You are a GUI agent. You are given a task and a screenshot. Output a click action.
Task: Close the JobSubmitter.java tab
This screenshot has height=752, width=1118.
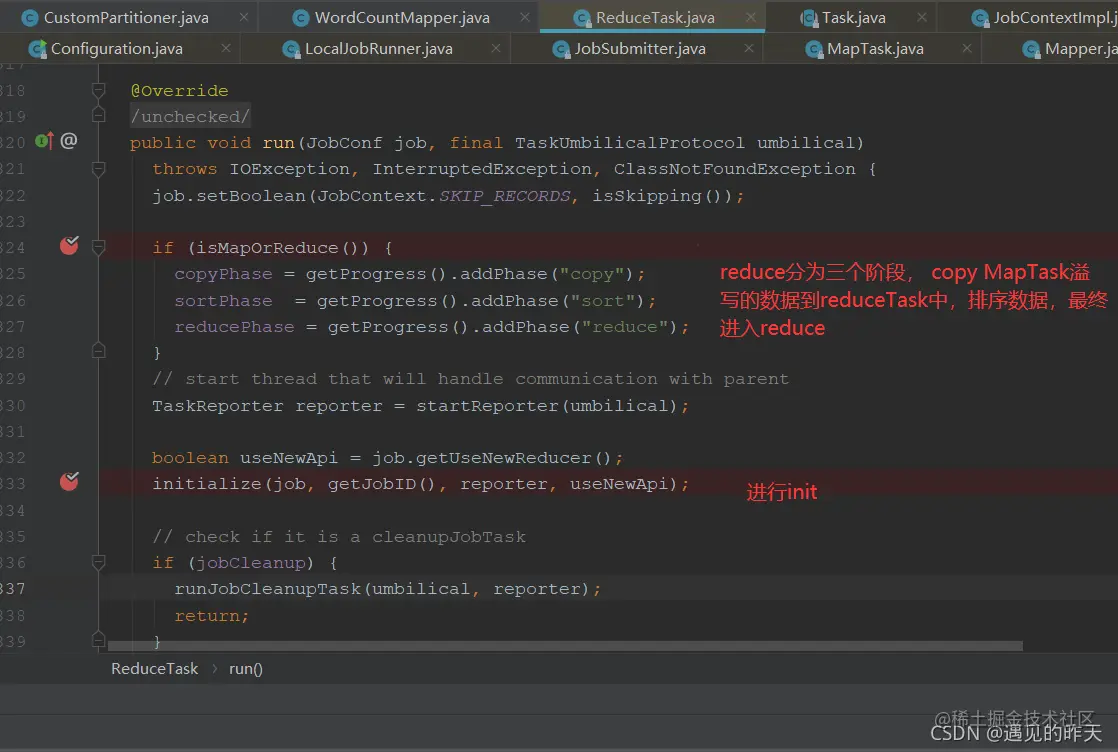click(749, 48)
